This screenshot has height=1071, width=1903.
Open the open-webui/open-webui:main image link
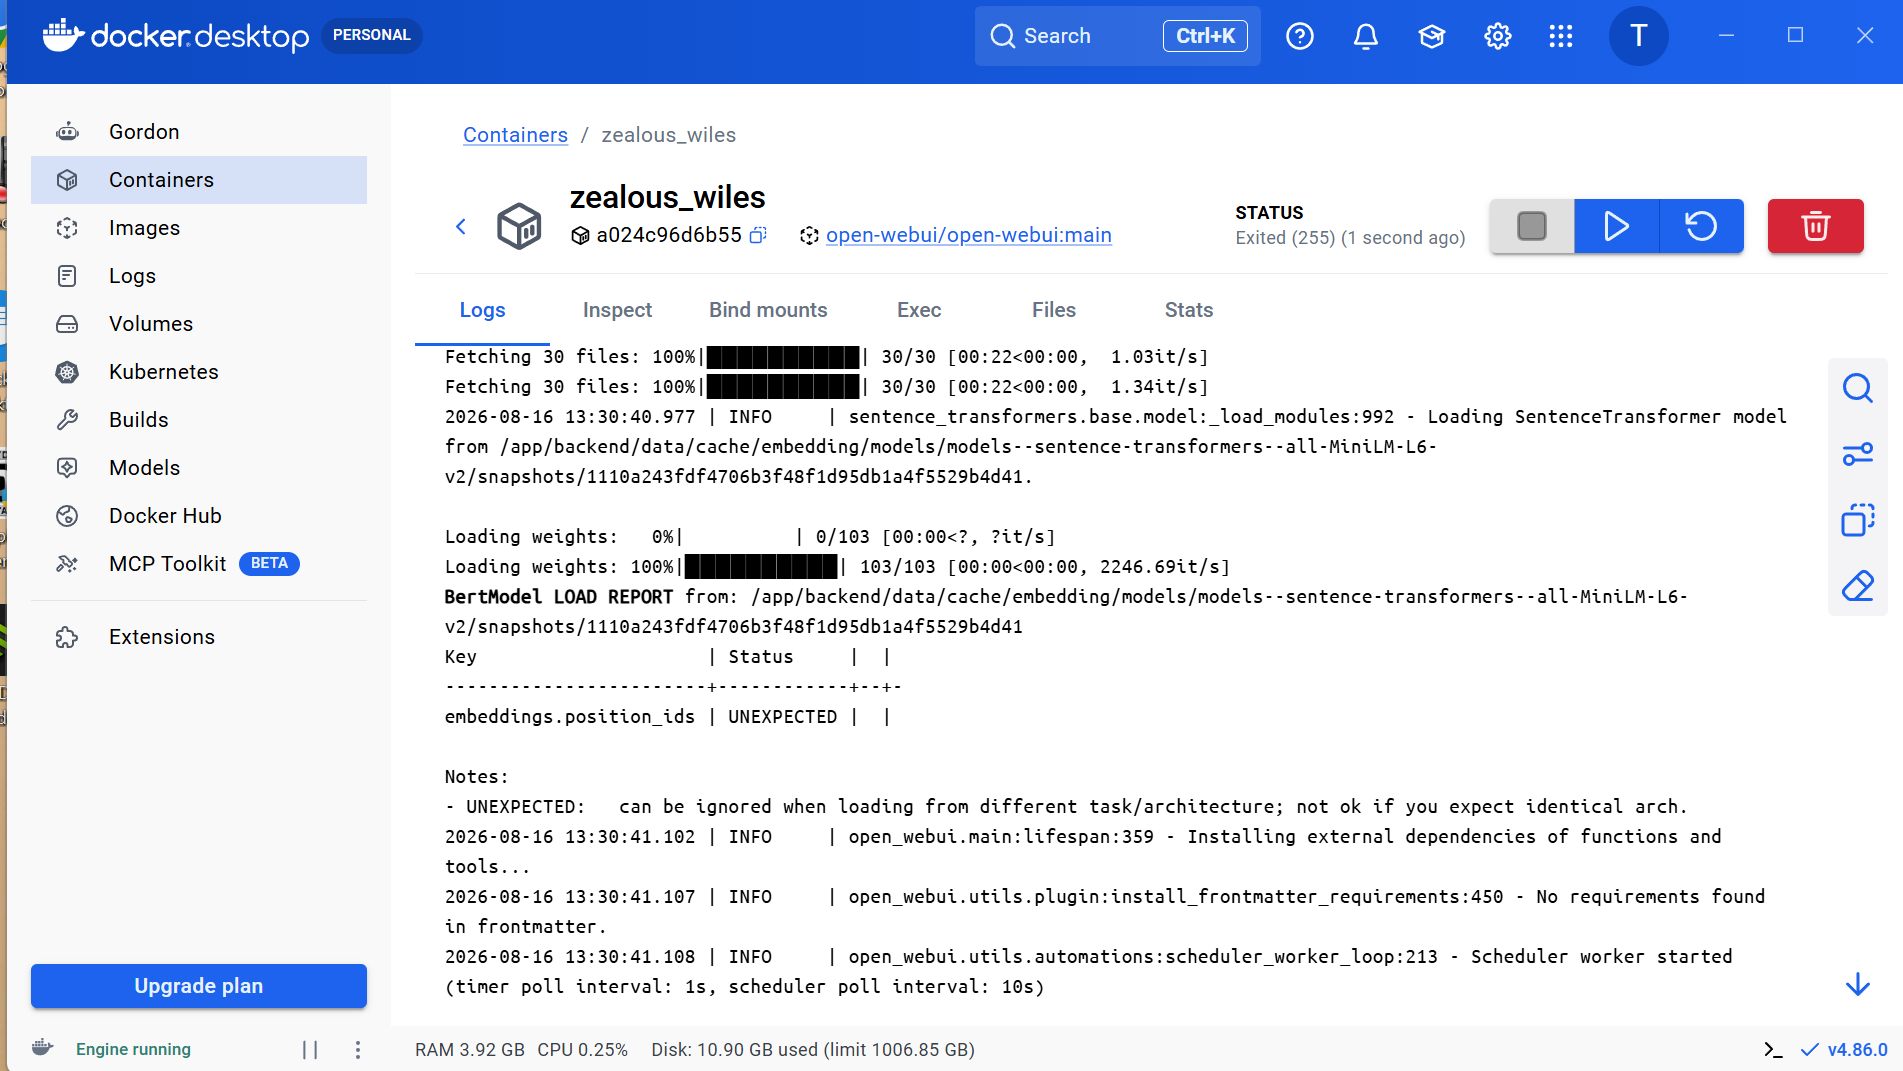[968, 235]
